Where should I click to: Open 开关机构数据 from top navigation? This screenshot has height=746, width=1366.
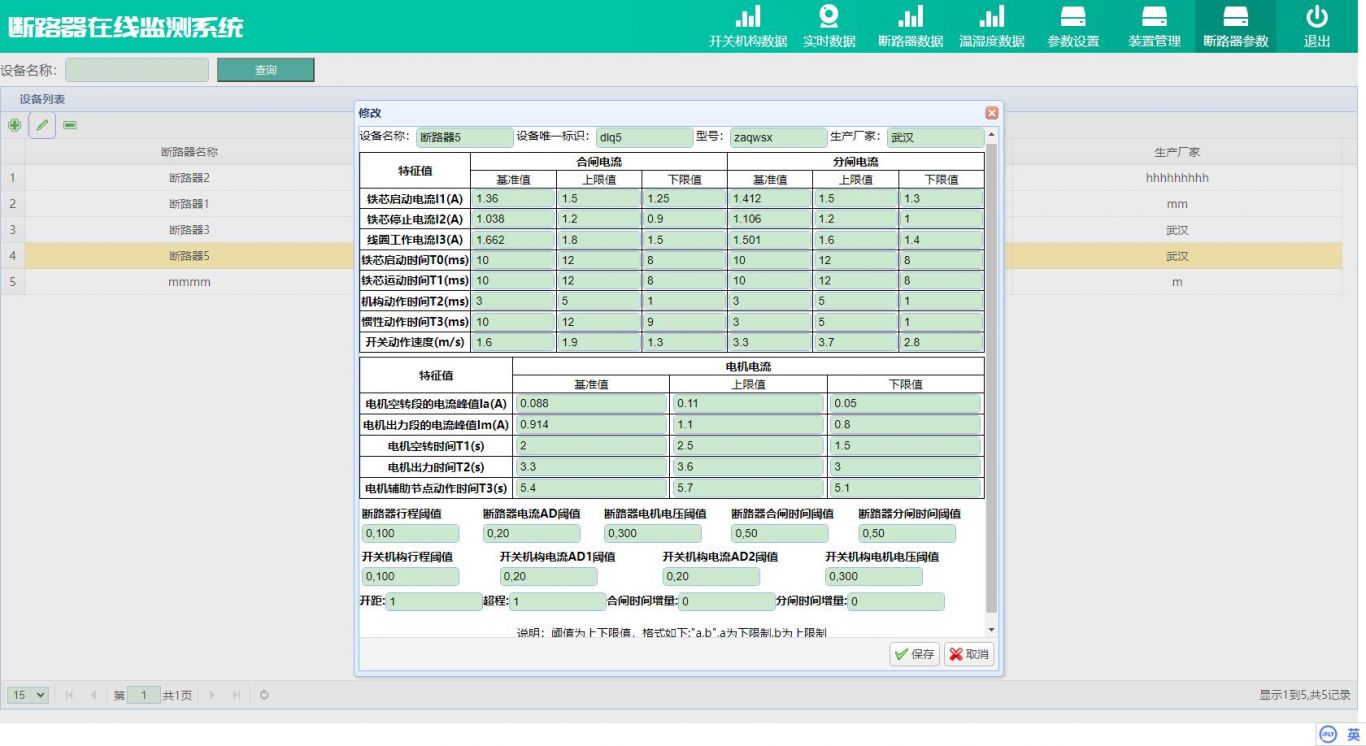click(x=748, y=27)
